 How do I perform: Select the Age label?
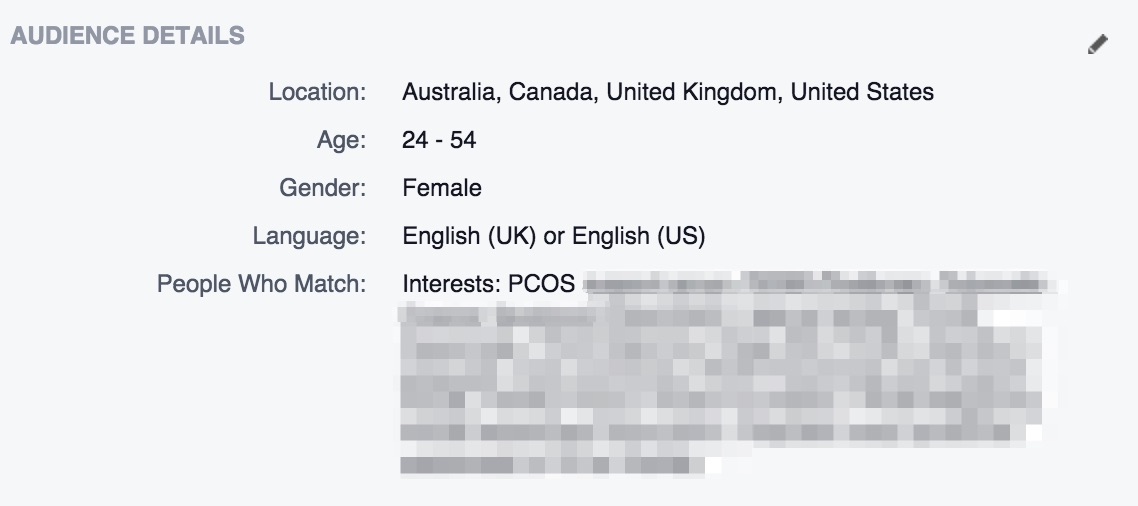click(341, 140)
